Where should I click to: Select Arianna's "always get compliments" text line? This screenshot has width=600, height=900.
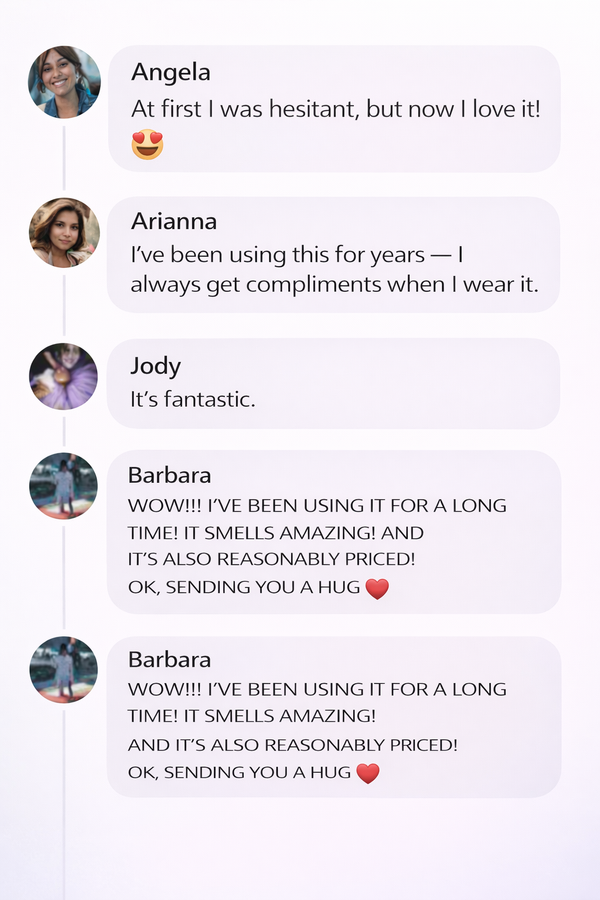pyautogui.click(x=334, y=284)
